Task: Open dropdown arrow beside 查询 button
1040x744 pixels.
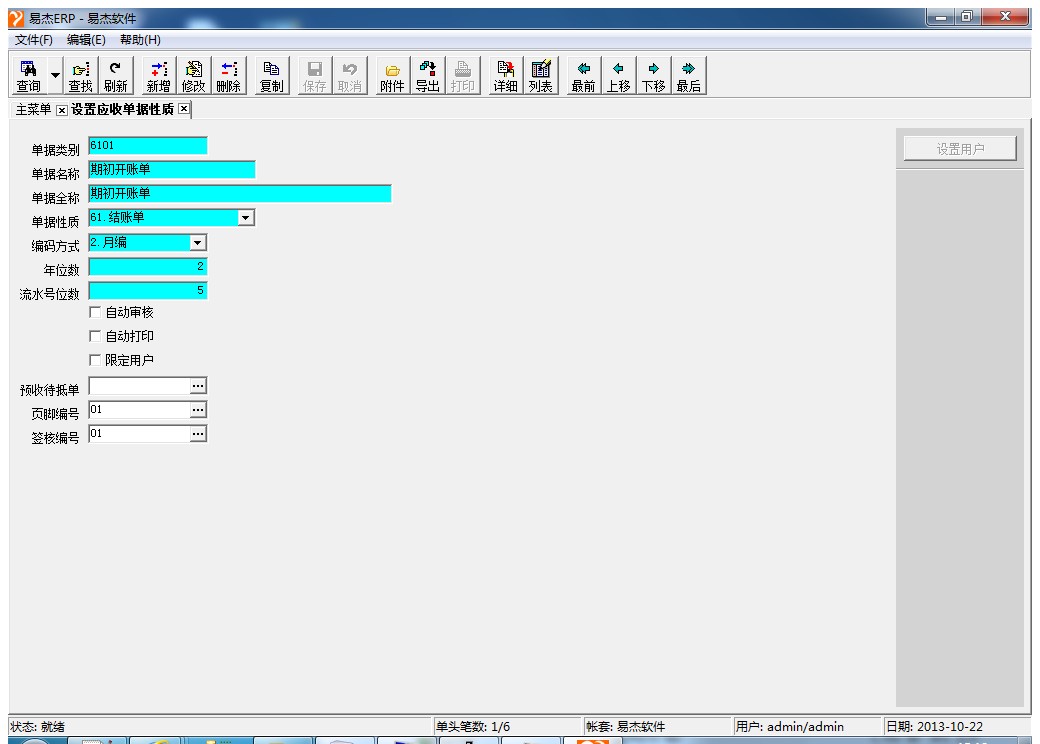Action: click(x=55, y=77)
